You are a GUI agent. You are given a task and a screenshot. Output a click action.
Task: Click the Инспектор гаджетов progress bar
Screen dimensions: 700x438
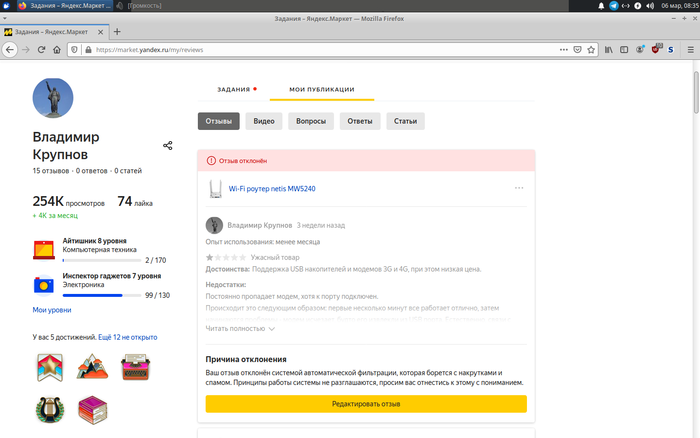tap(102, 295)
